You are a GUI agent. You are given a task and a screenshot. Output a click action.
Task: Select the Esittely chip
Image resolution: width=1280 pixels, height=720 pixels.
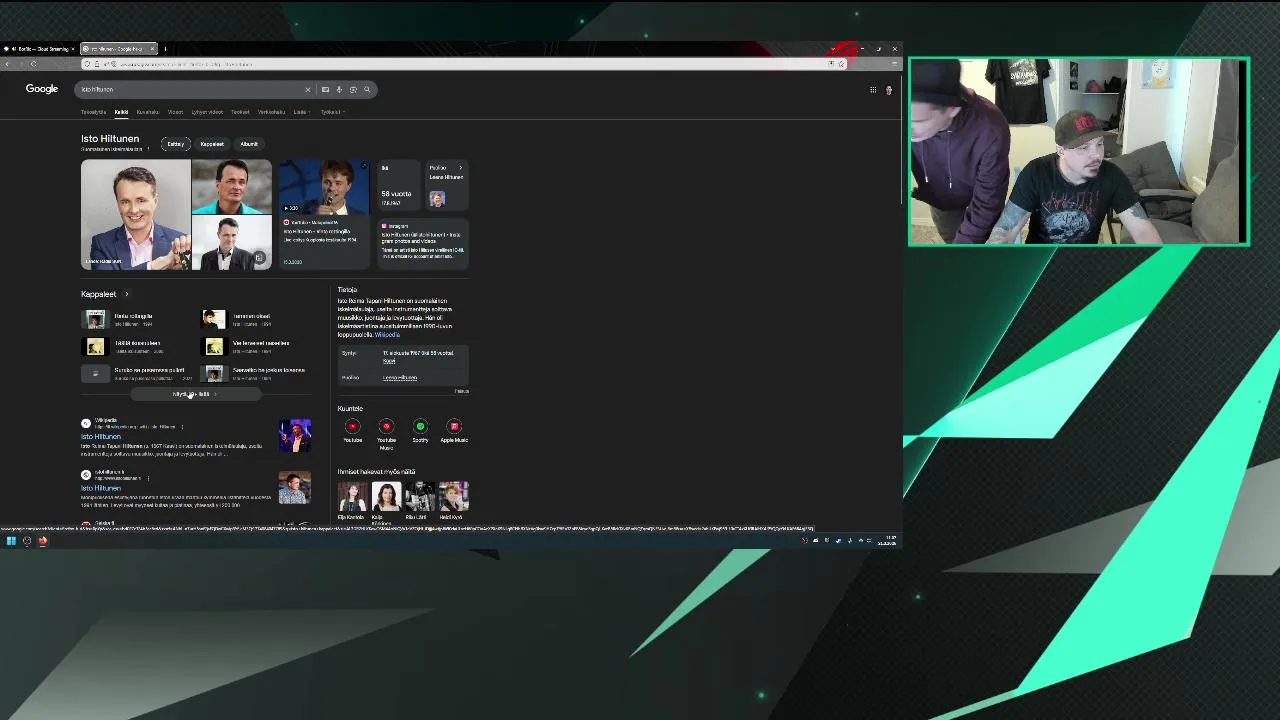pyautogui.click(x=176, y=144)
